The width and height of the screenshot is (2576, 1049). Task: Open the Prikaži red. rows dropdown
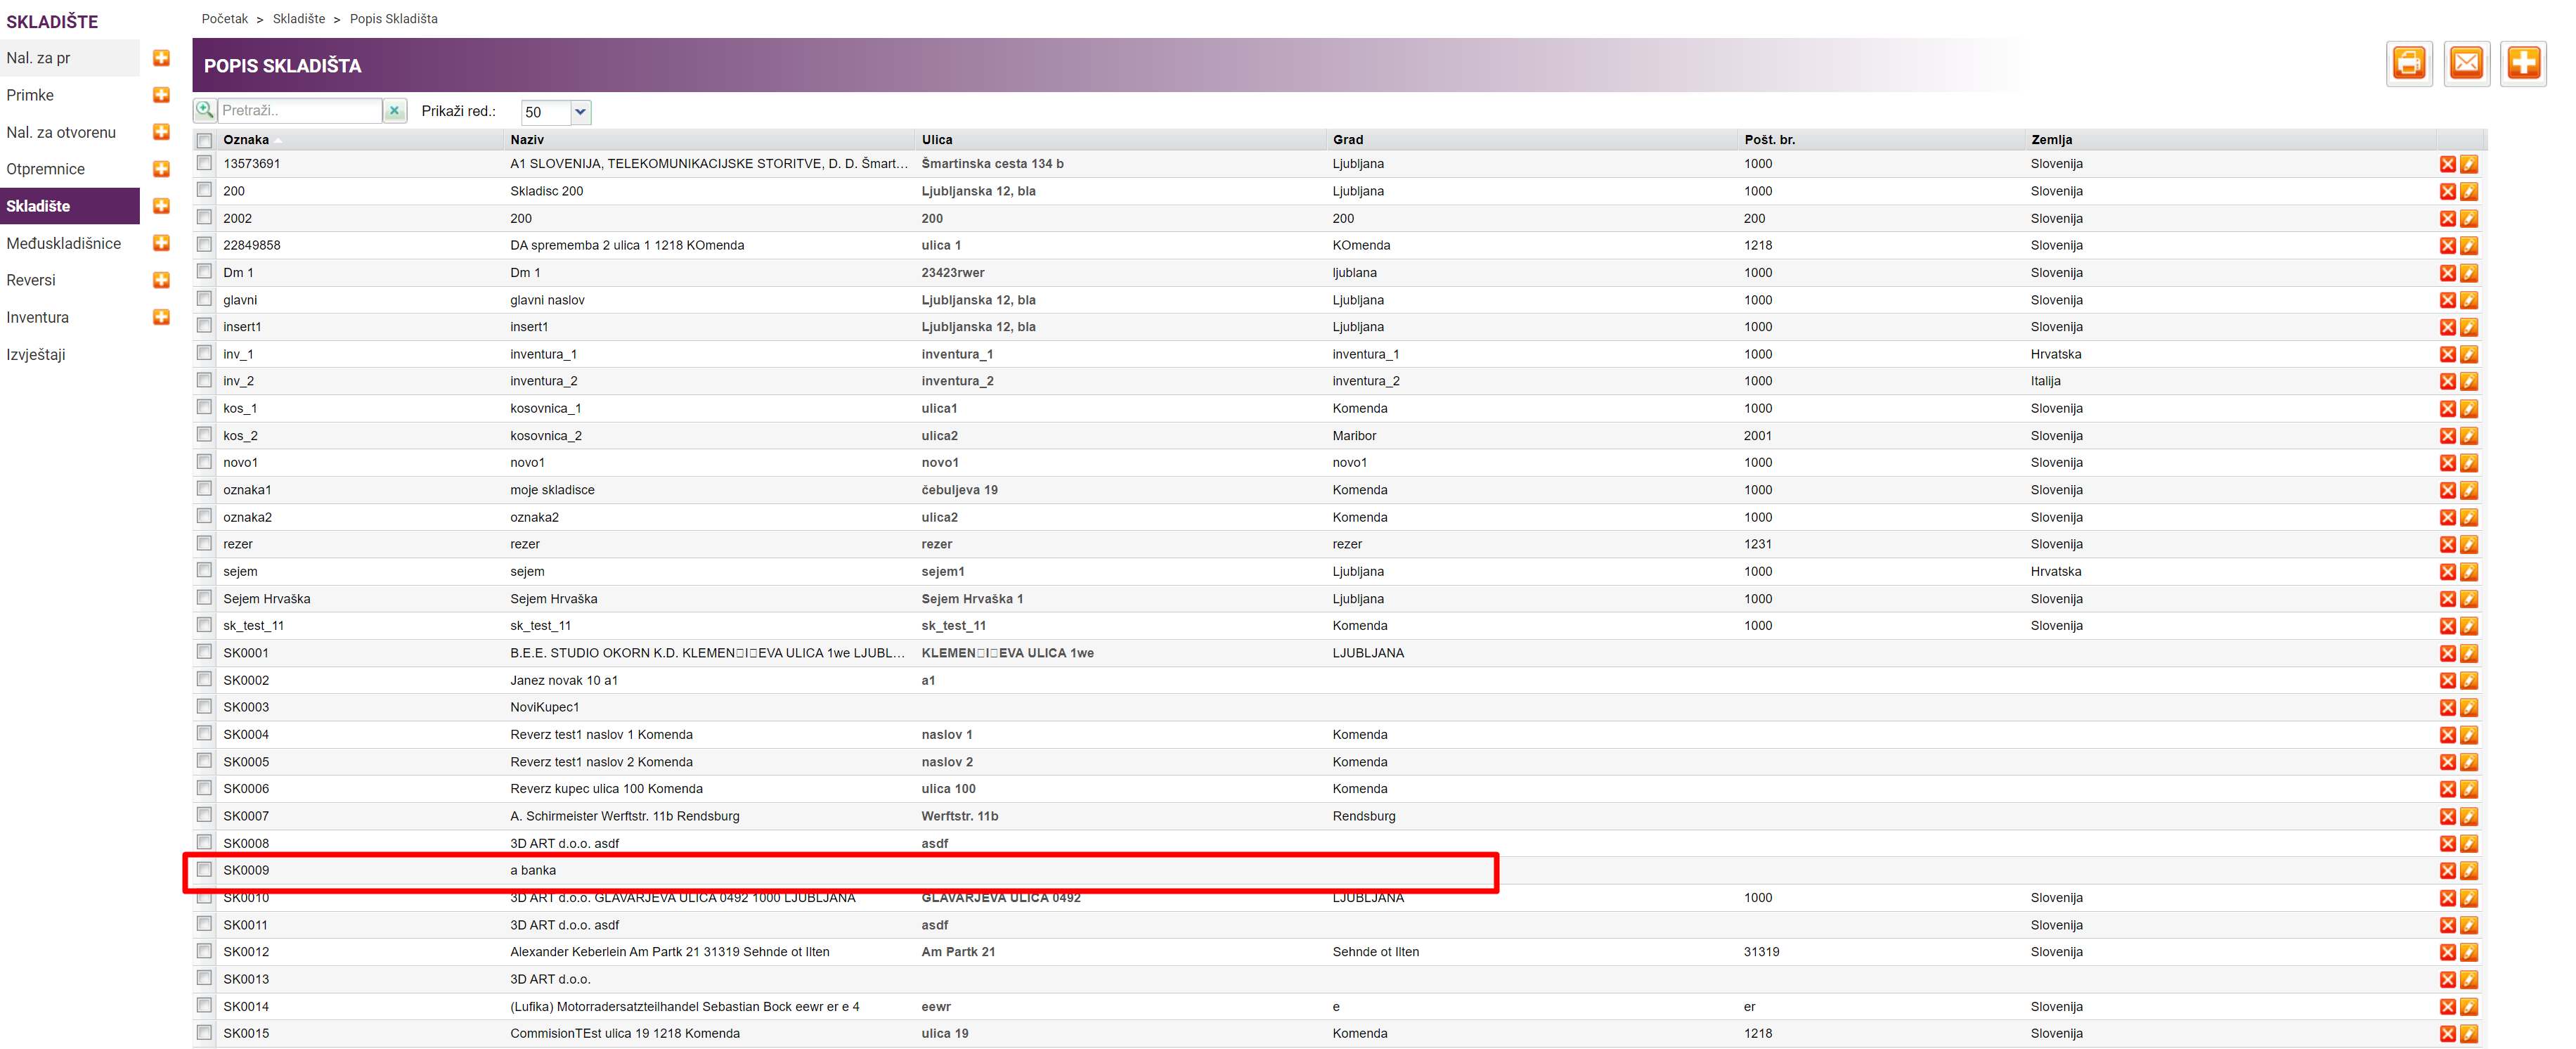[x=580, y=112]
